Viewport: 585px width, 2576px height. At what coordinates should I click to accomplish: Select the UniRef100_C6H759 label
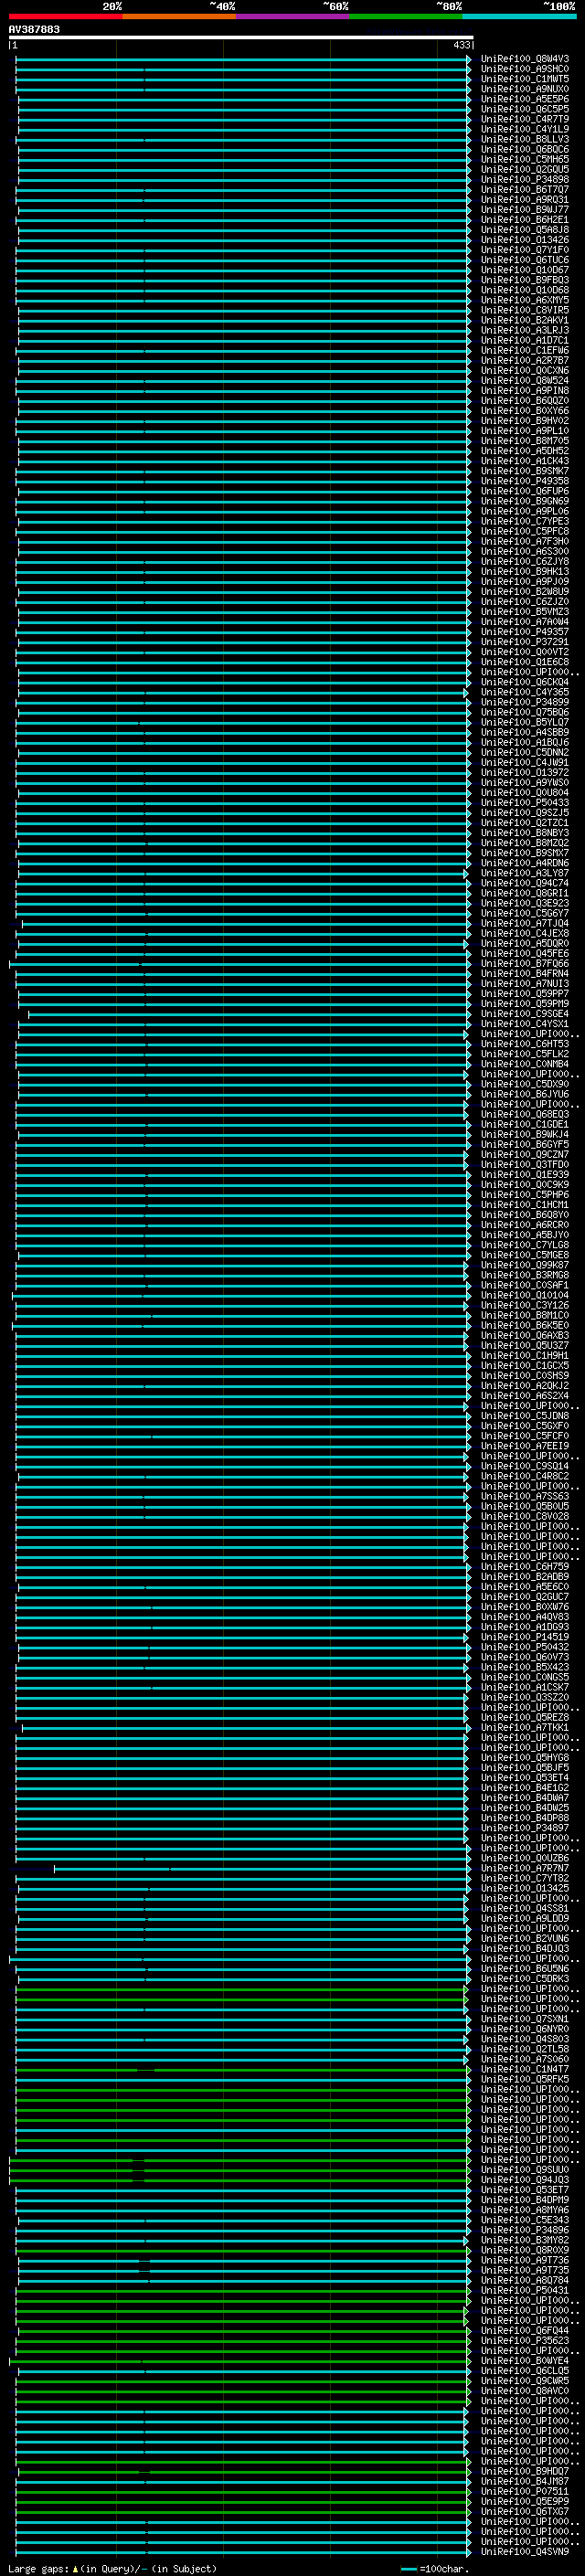[x=525, y=1567]
